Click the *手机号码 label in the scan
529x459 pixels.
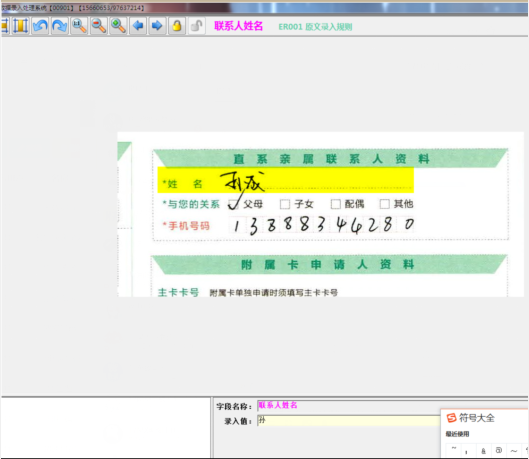(x=186, y=226)
